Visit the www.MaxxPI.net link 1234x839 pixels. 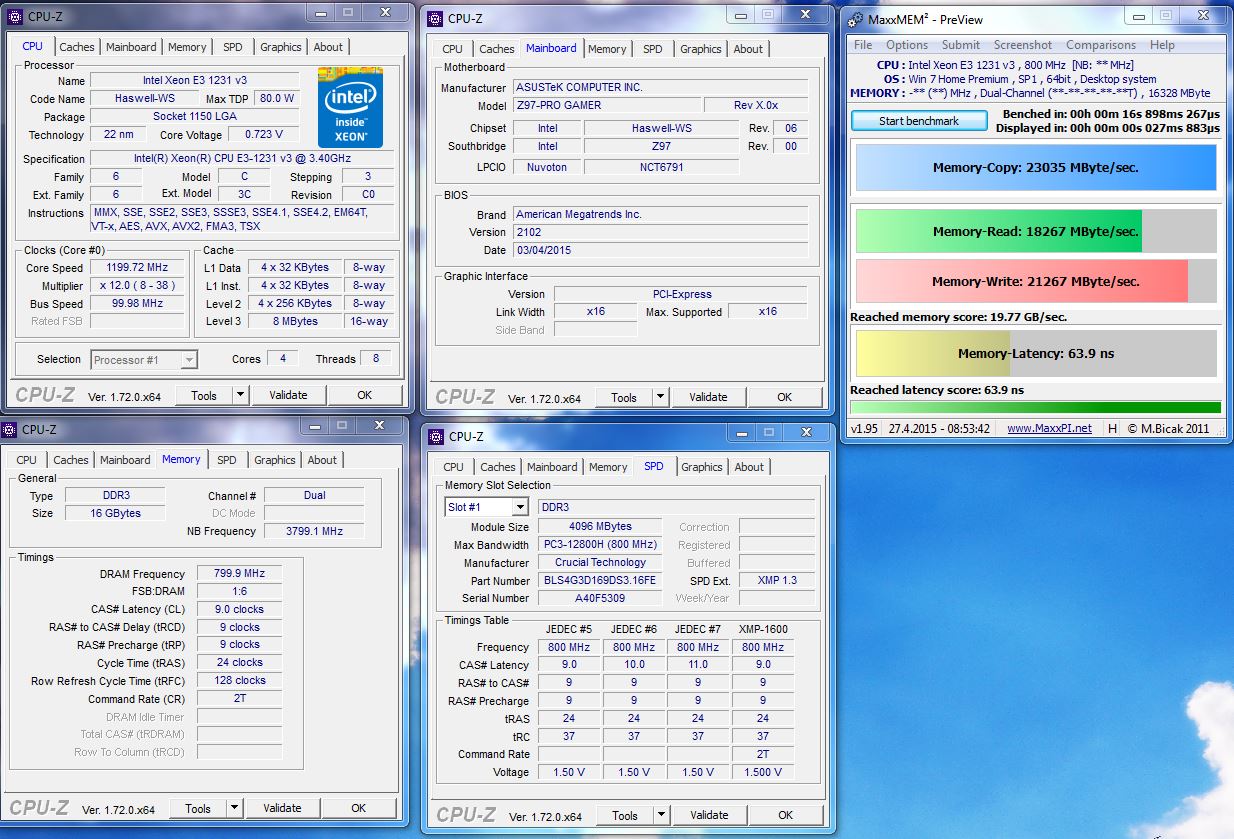click(x=1049, y=428)
